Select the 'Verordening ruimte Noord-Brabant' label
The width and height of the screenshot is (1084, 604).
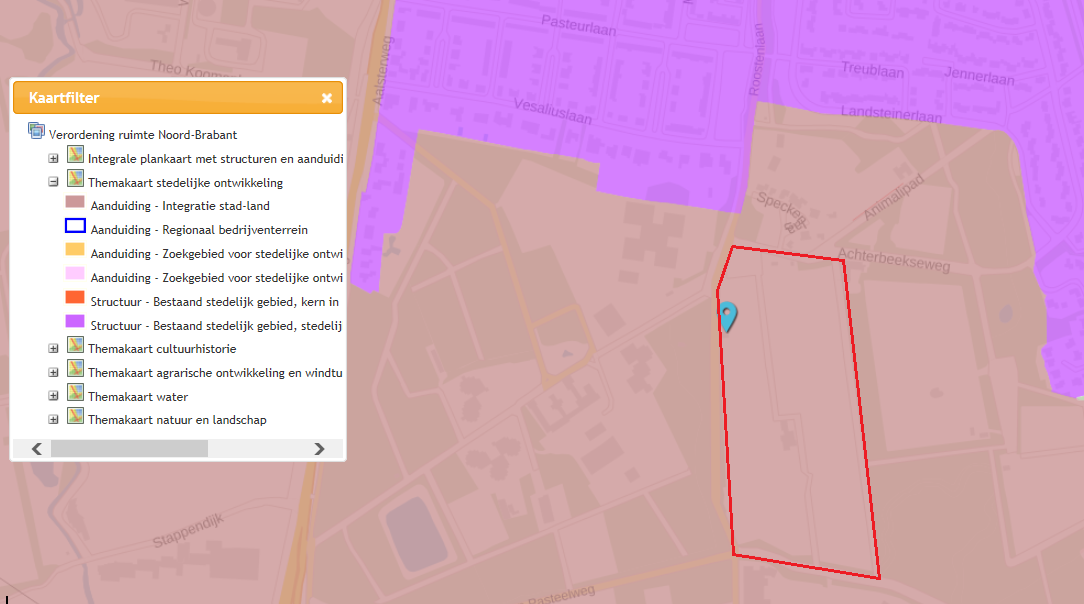pos(143,135)
